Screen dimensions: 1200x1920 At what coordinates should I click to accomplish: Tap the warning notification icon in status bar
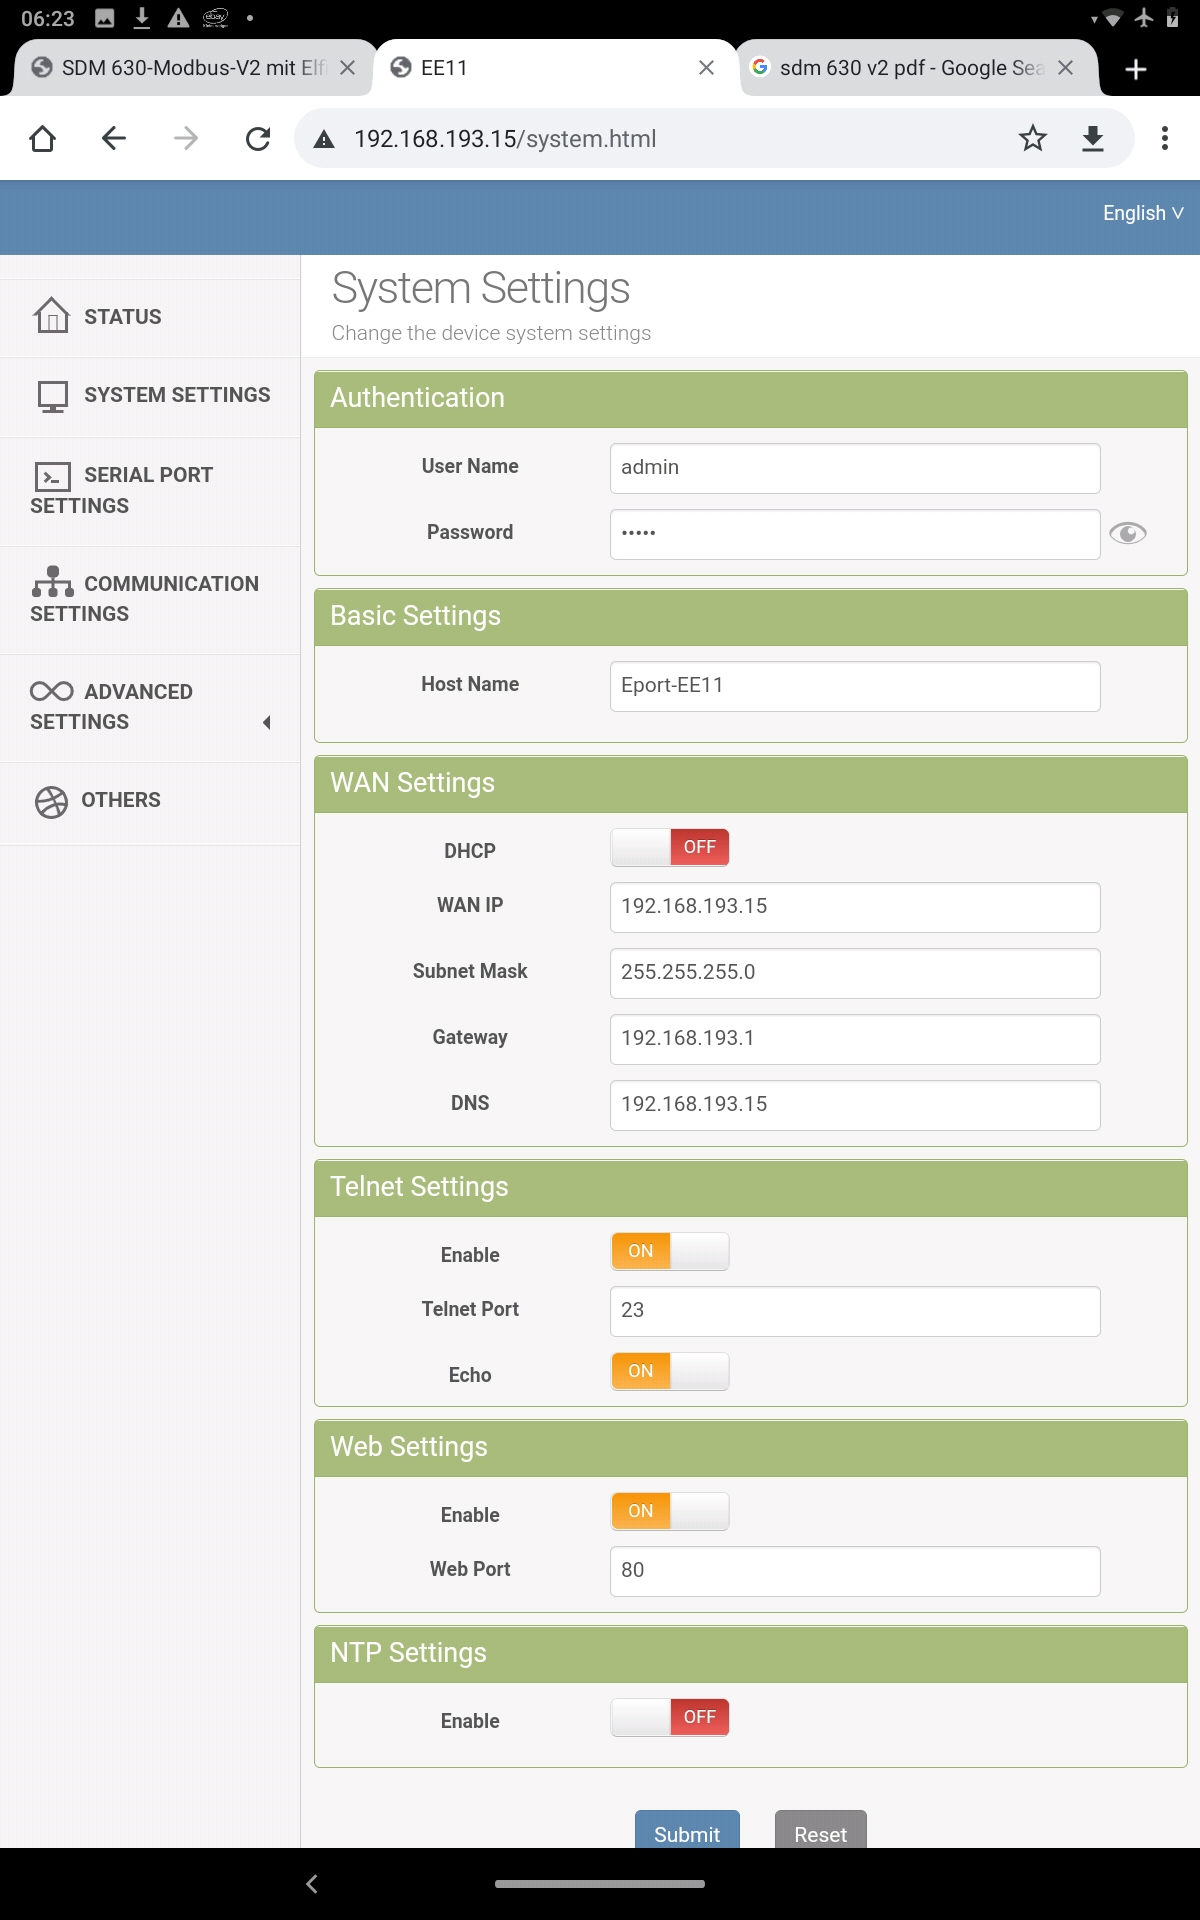coord(178,17)
